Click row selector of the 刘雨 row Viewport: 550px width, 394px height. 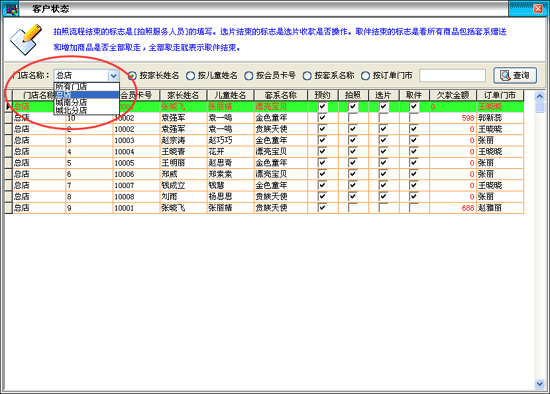point(8,196)
